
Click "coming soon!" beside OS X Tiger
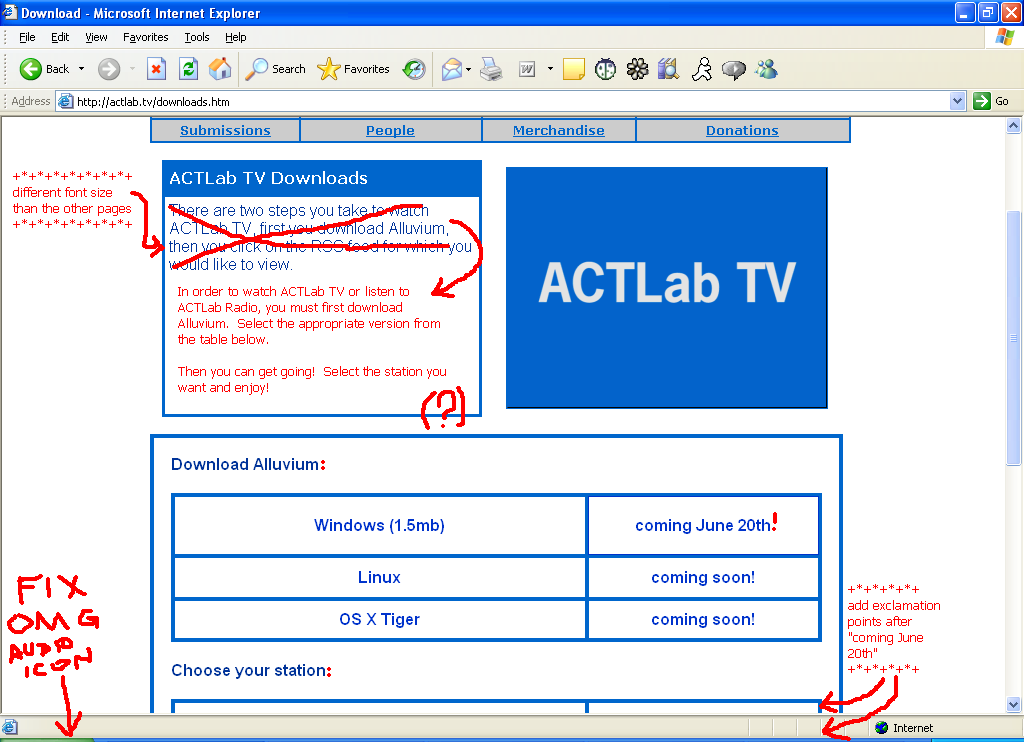(x=703, y=619)
